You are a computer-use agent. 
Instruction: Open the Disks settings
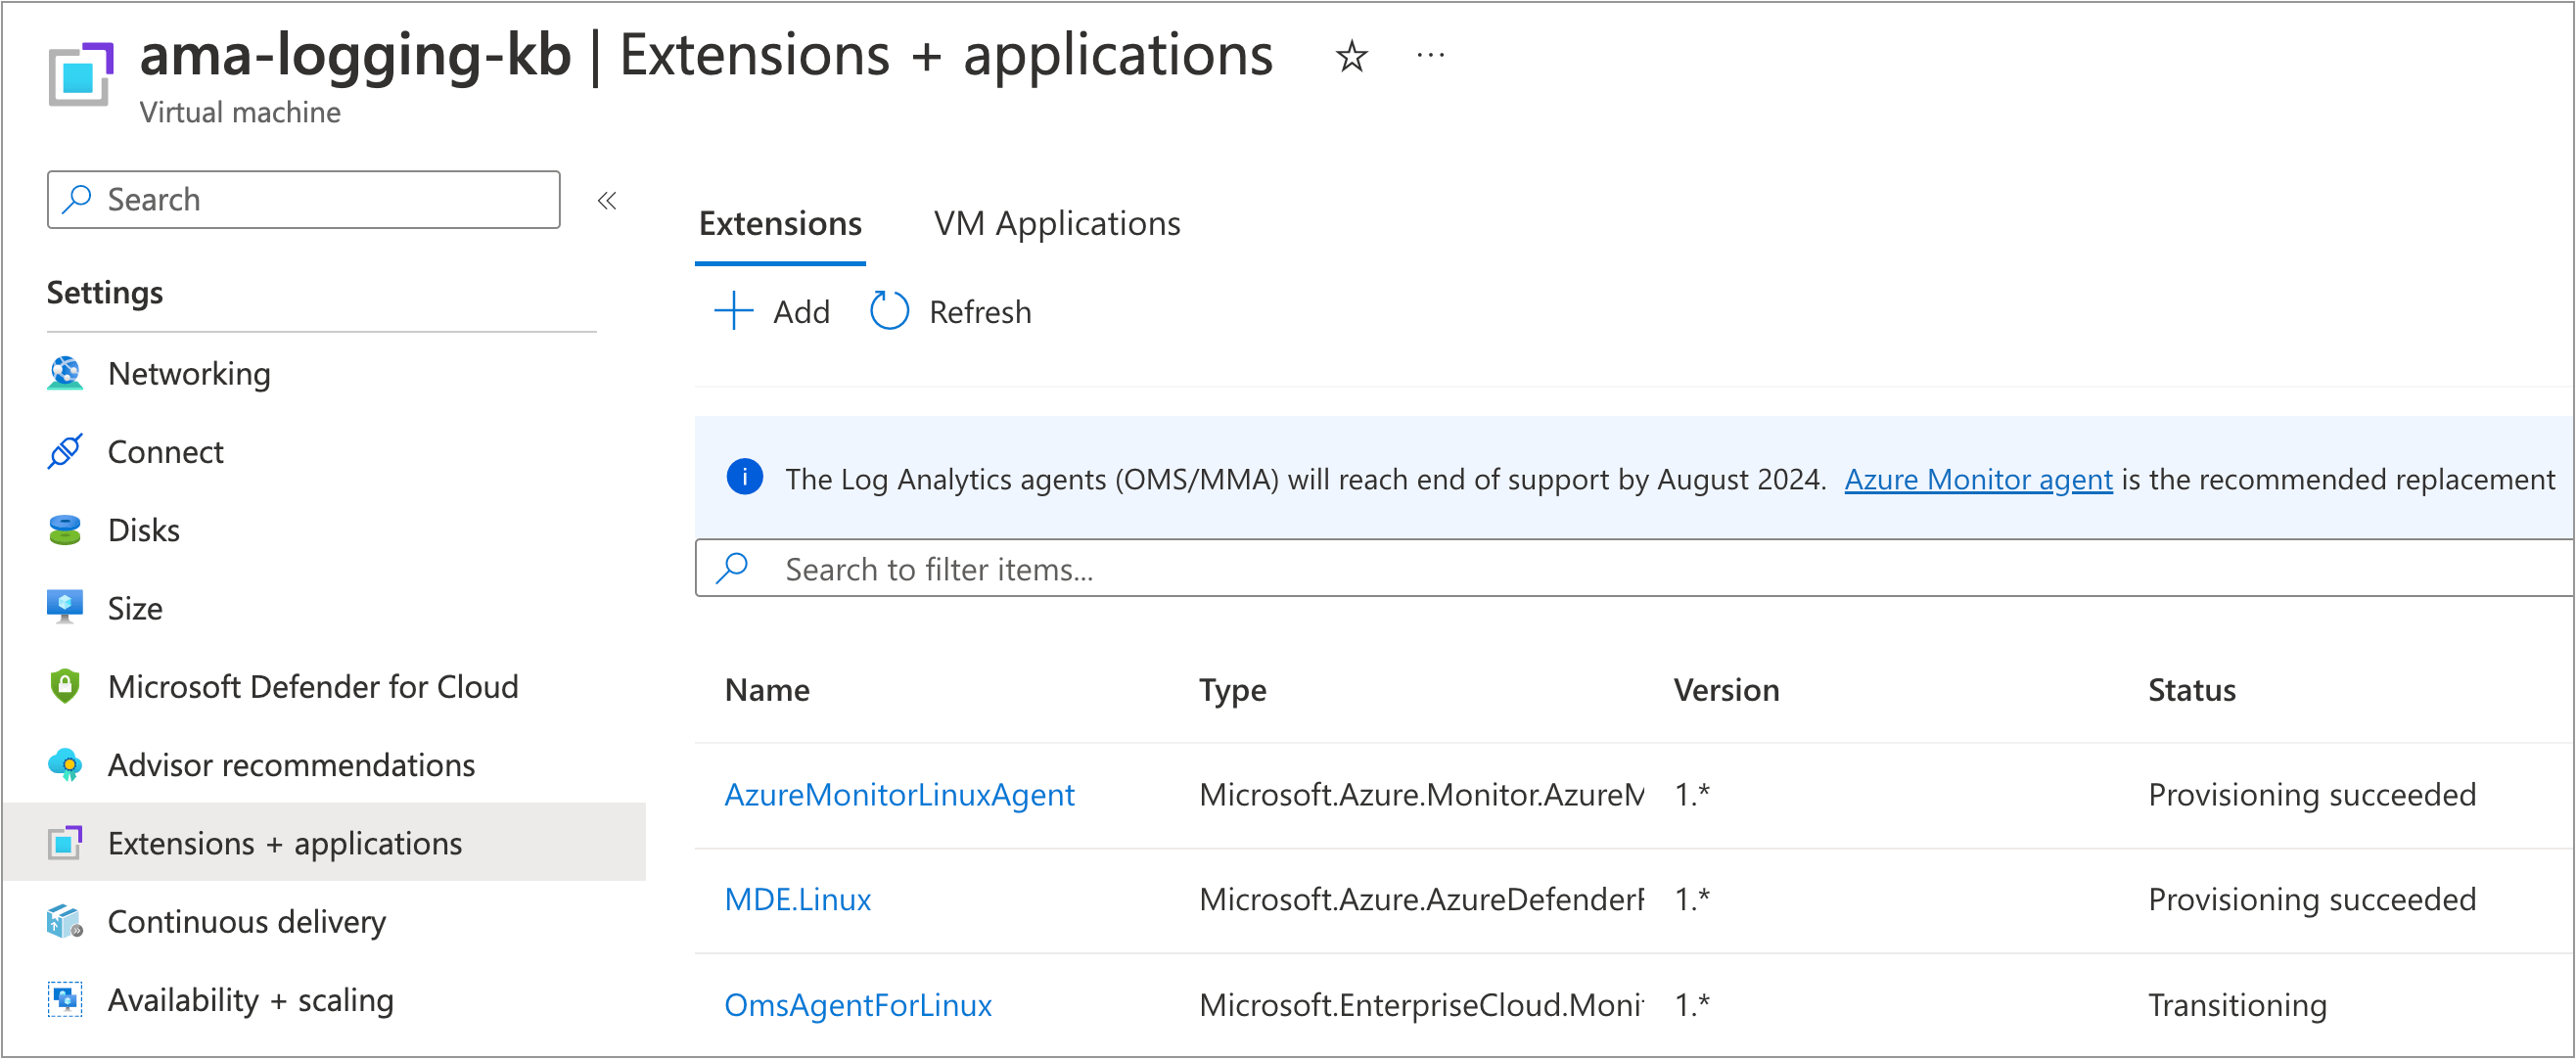click(143, 529)
